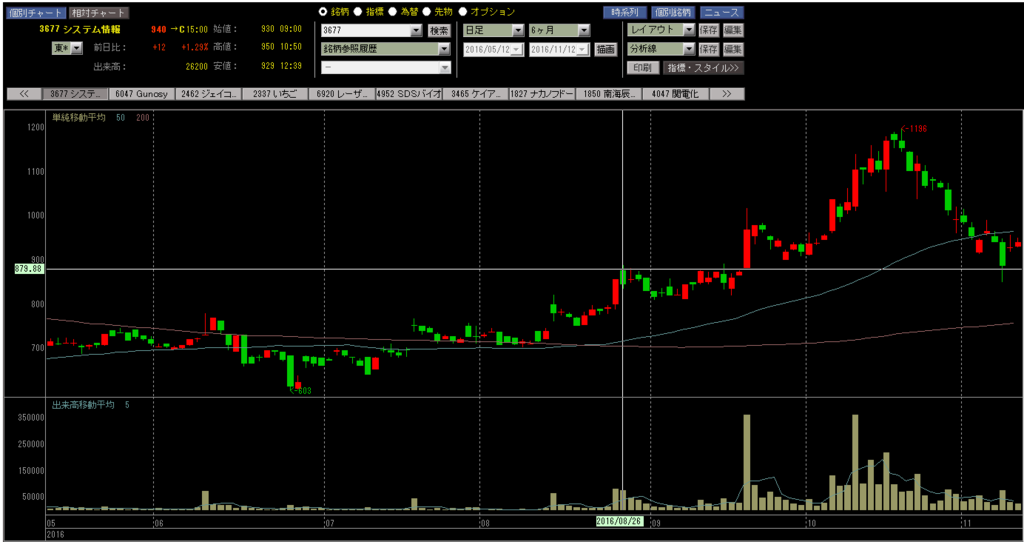This screenshot has width=1024, height=542.
Task: Open the 個別銘柄 view
Action: (673, 12)
